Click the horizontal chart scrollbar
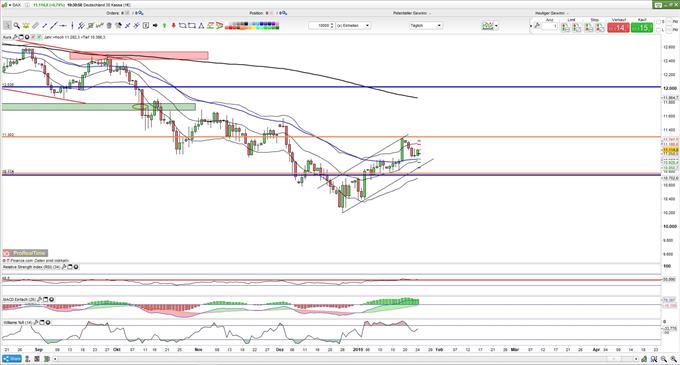Image resolution: width=680 pixels, height=365 pixels. 345,359
